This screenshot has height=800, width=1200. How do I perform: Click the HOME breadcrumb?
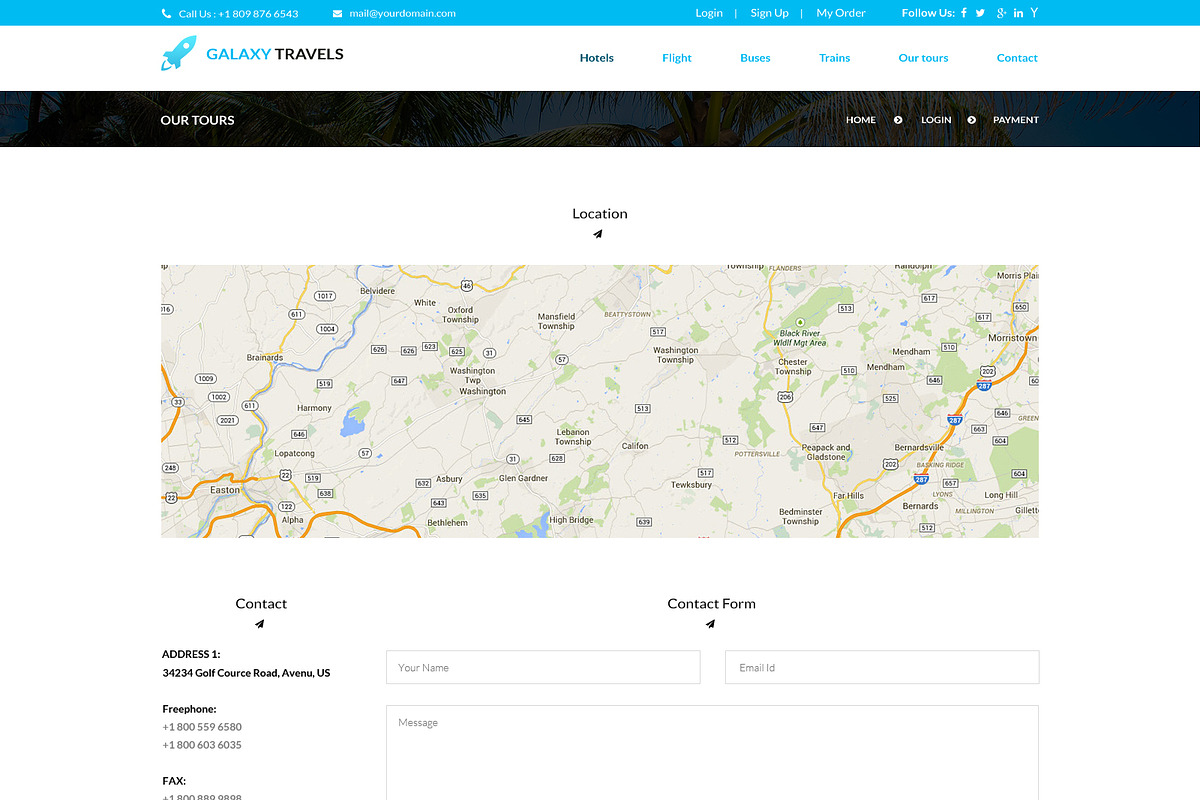[861, 120]
